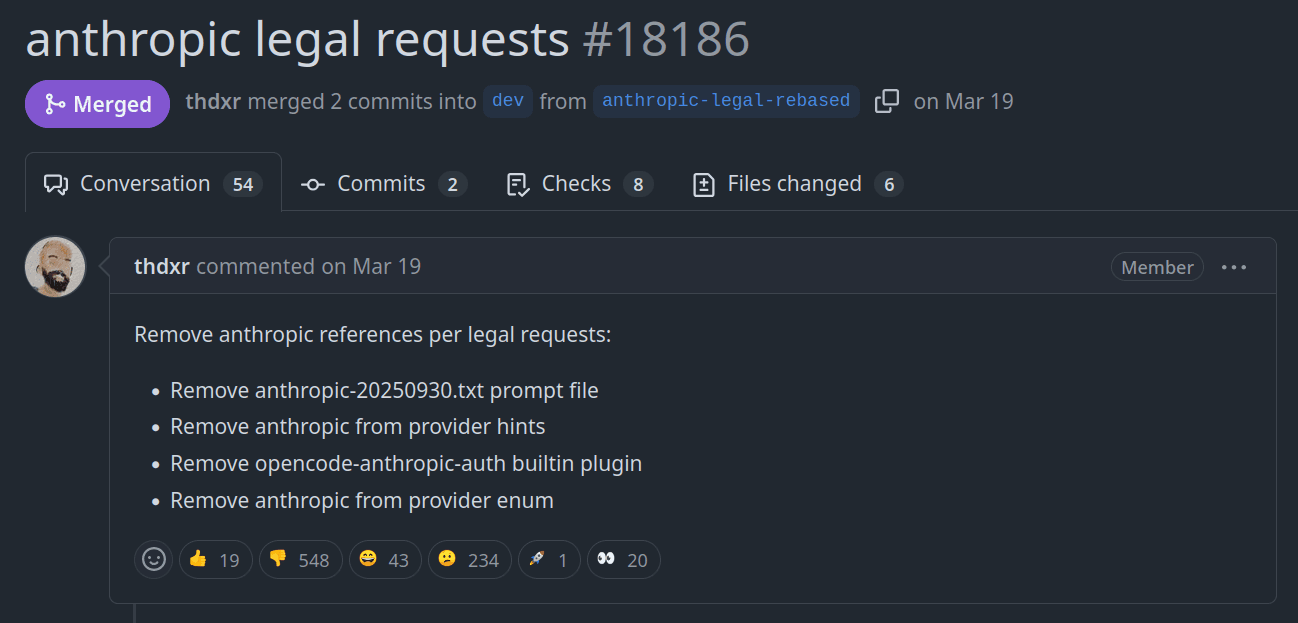Open the Files changed tab
Screen dimensions: 1298x623
(798, 184)
